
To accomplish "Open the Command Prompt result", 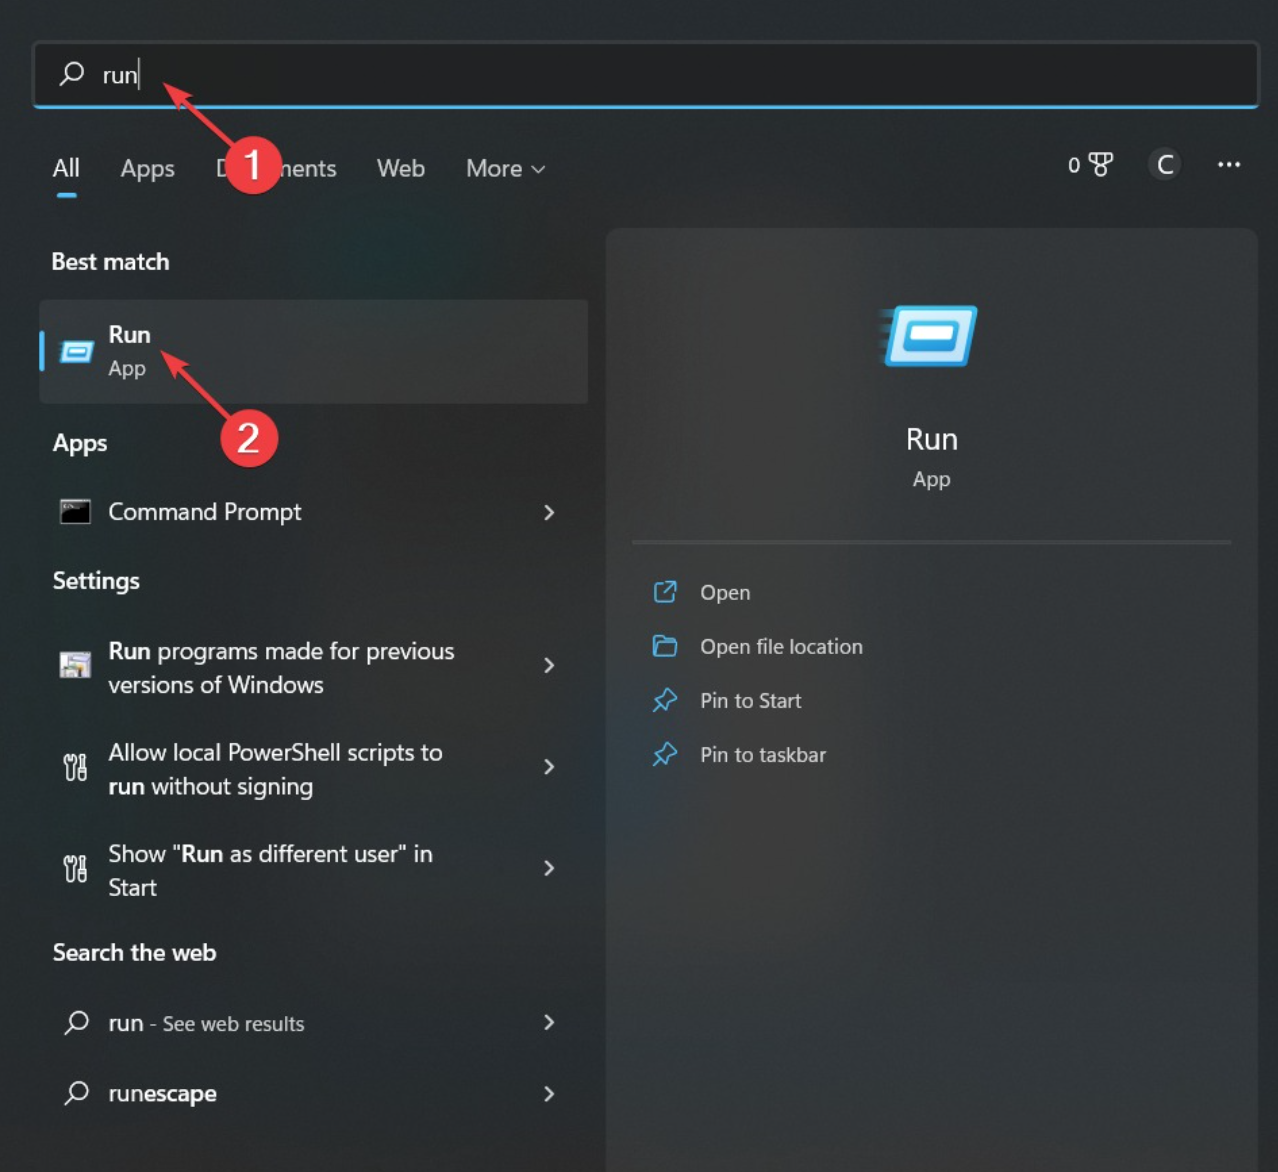I will (x=313, y=512).
